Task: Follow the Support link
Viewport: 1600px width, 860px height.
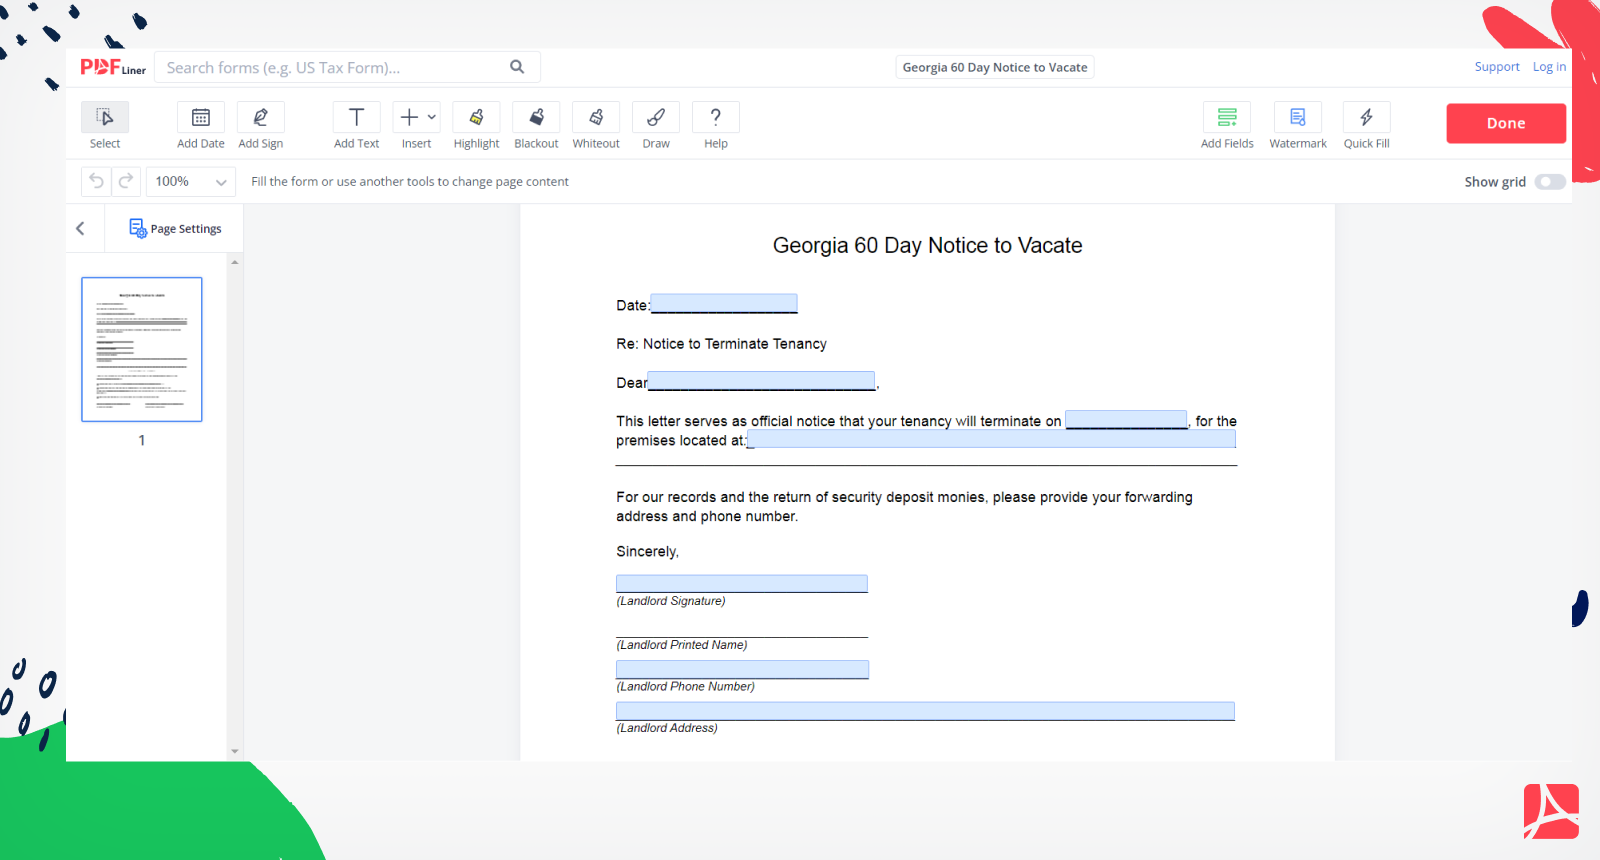Action: pos(1496,67)
